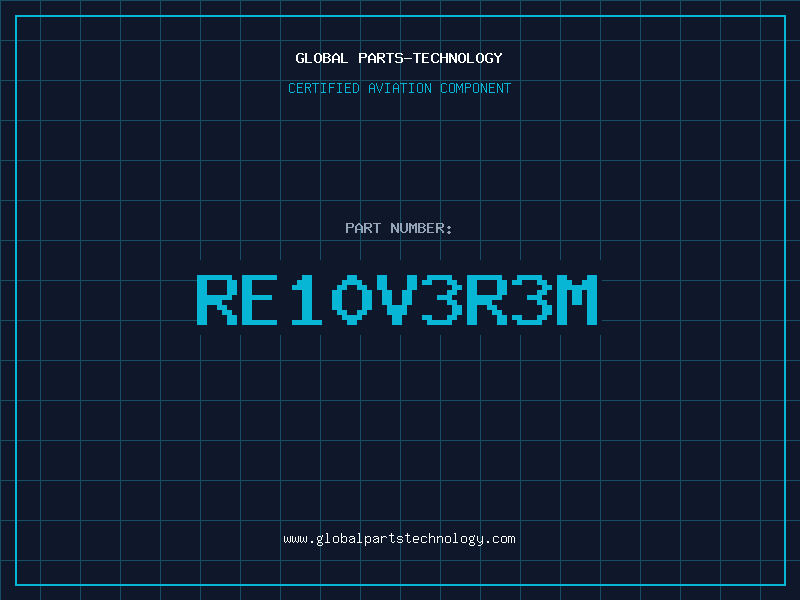Screen dimensions: 800x600
Task: Click the word CERTIFIED in the subtitle
Action: tap(322, 88)
